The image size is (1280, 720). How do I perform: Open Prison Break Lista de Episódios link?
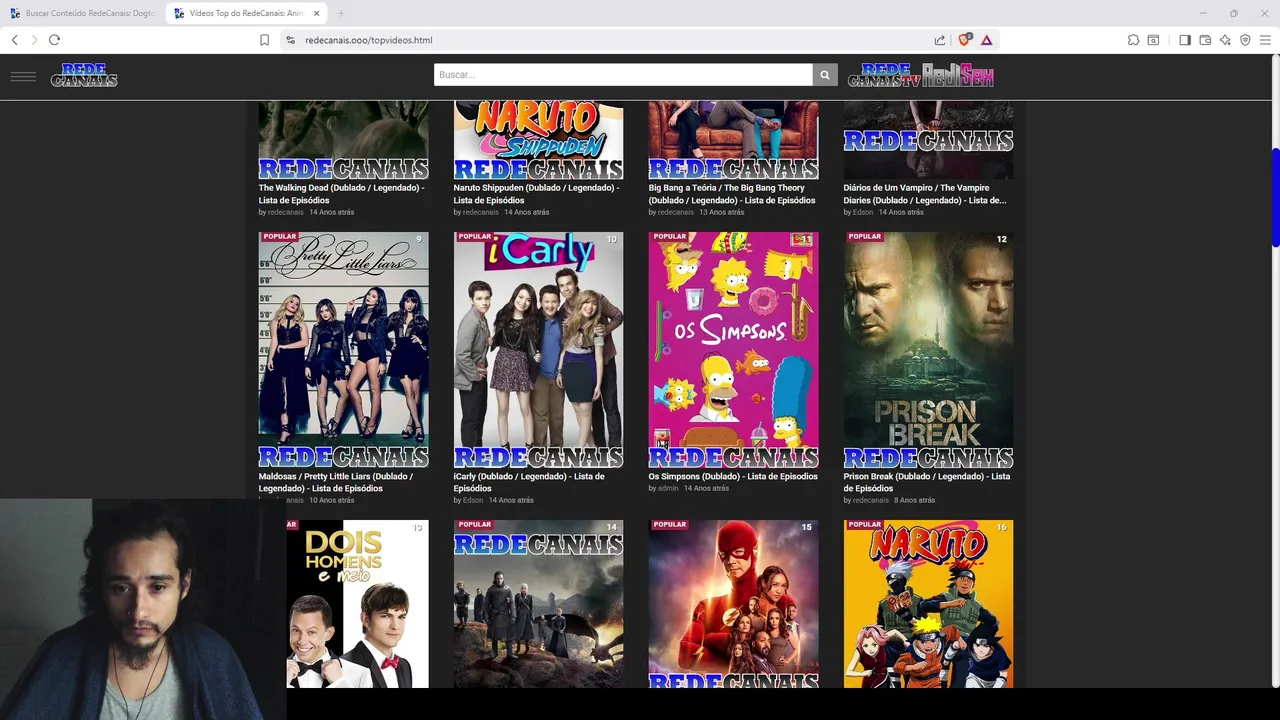point(927,482)
